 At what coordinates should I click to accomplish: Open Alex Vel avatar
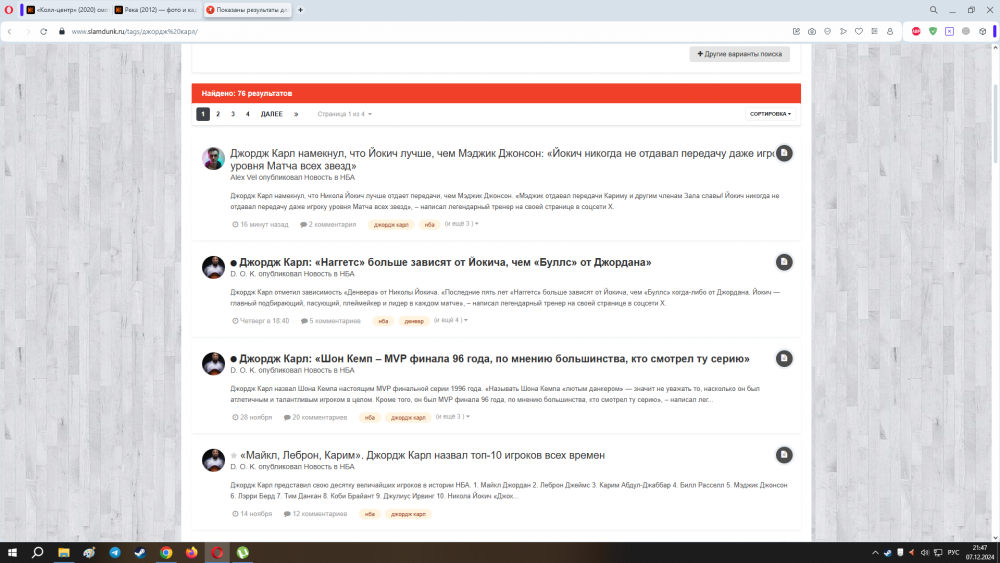click(x=213, y=159)
